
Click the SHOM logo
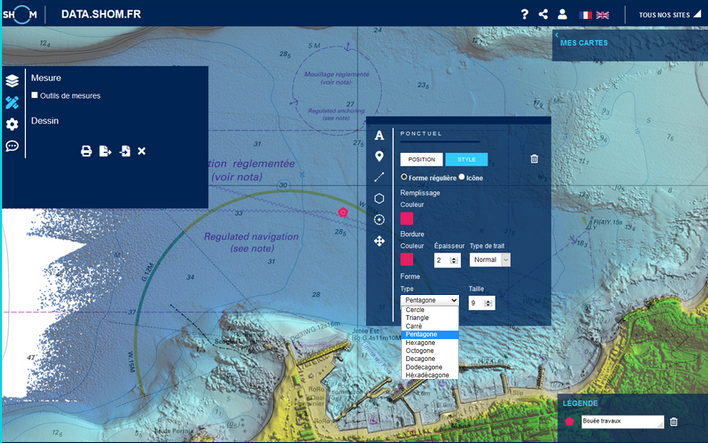(20, 15)
